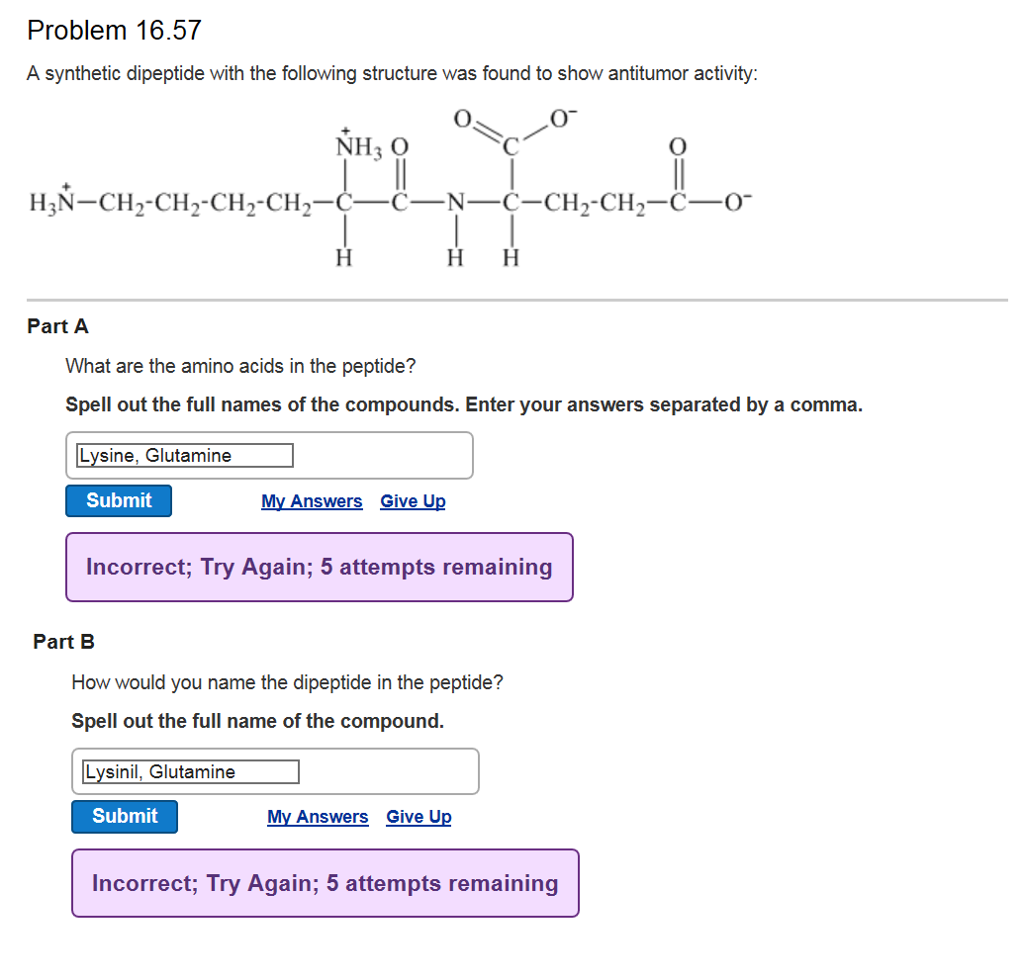The height and width of the screenshot is (980, 1024).
Task: Click the Part A incorrect feedback banner
Action: pyautogui.click(x=319, y=567)
